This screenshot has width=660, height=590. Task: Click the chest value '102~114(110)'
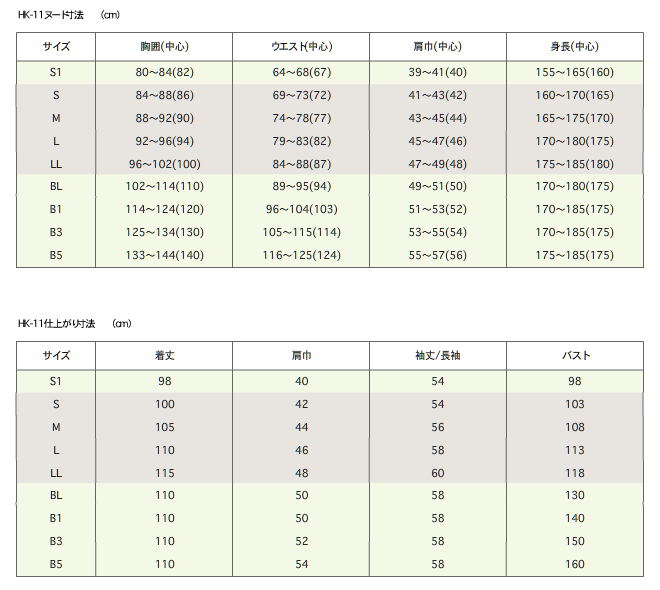point(165,186)
